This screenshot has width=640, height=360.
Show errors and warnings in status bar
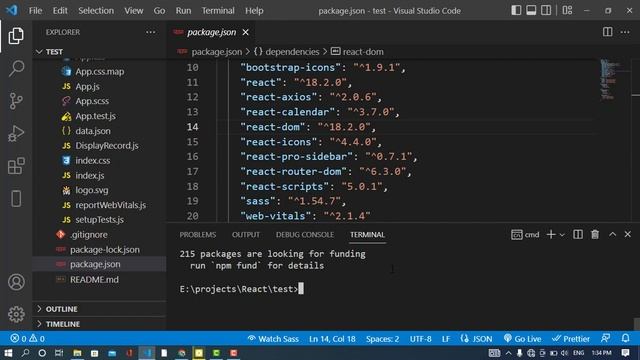(x=27, y=339)
